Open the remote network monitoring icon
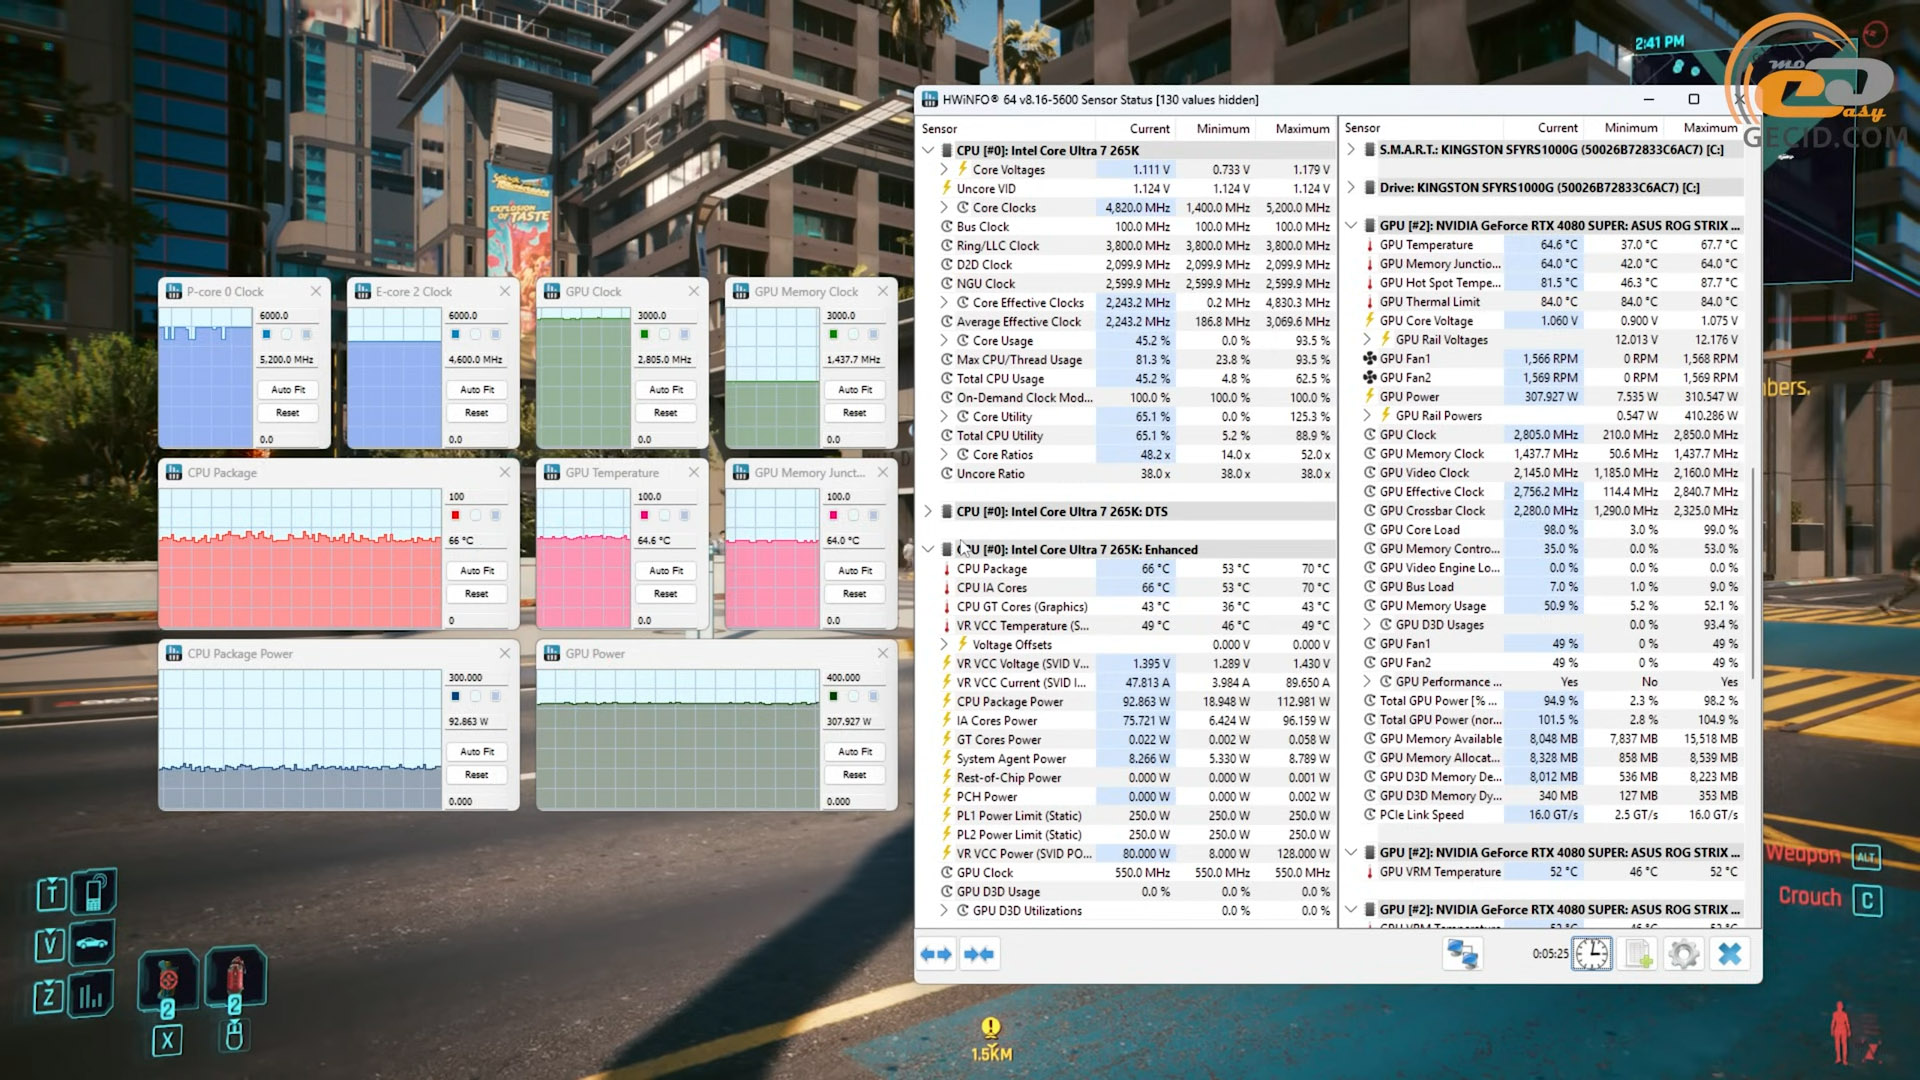1920x1080 pixels. (1462, 954)
